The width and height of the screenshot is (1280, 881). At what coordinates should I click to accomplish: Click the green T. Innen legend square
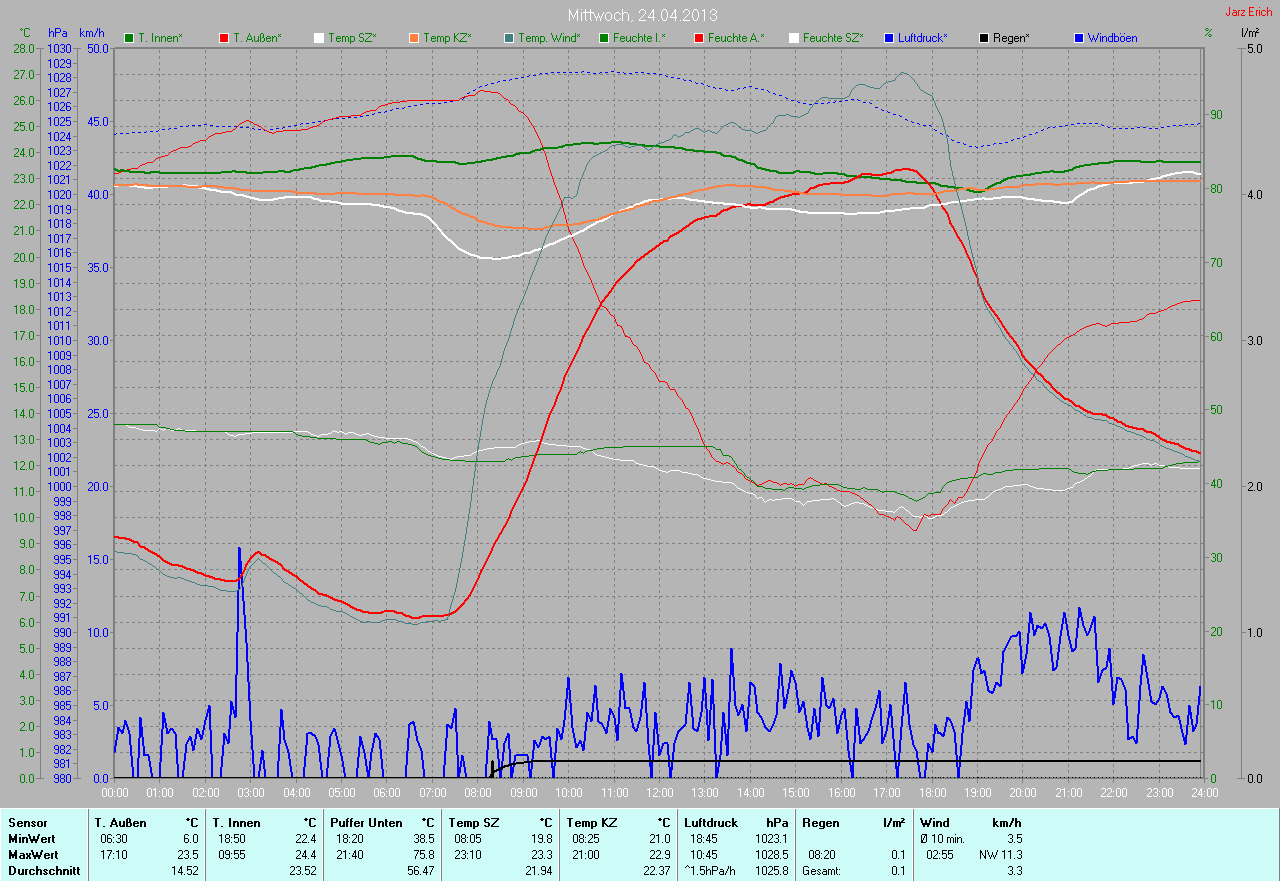[129, 38]
